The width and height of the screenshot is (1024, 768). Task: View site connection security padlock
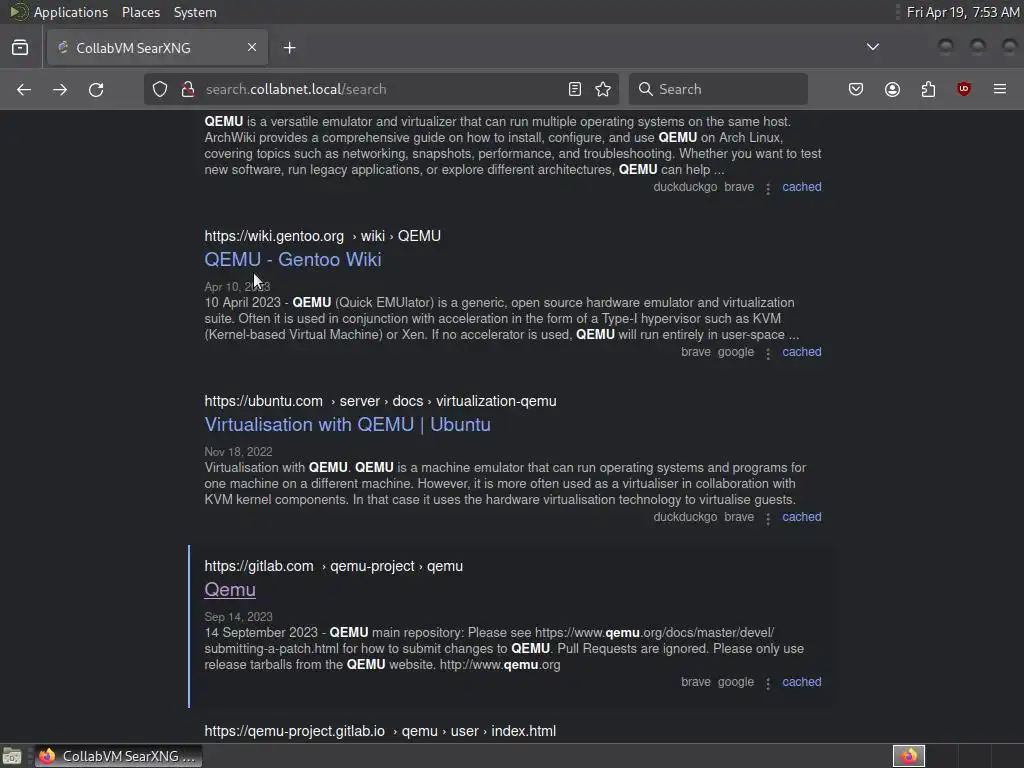coord(188,89)
